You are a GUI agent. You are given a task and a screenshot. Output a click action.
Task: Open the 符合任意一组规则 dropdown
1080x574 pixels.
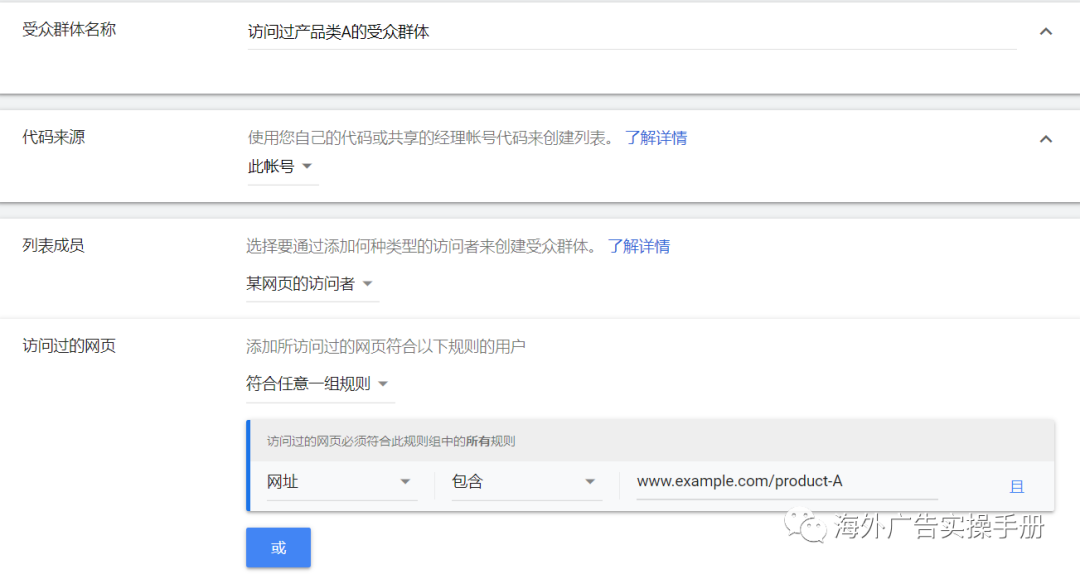click(320, 384)
